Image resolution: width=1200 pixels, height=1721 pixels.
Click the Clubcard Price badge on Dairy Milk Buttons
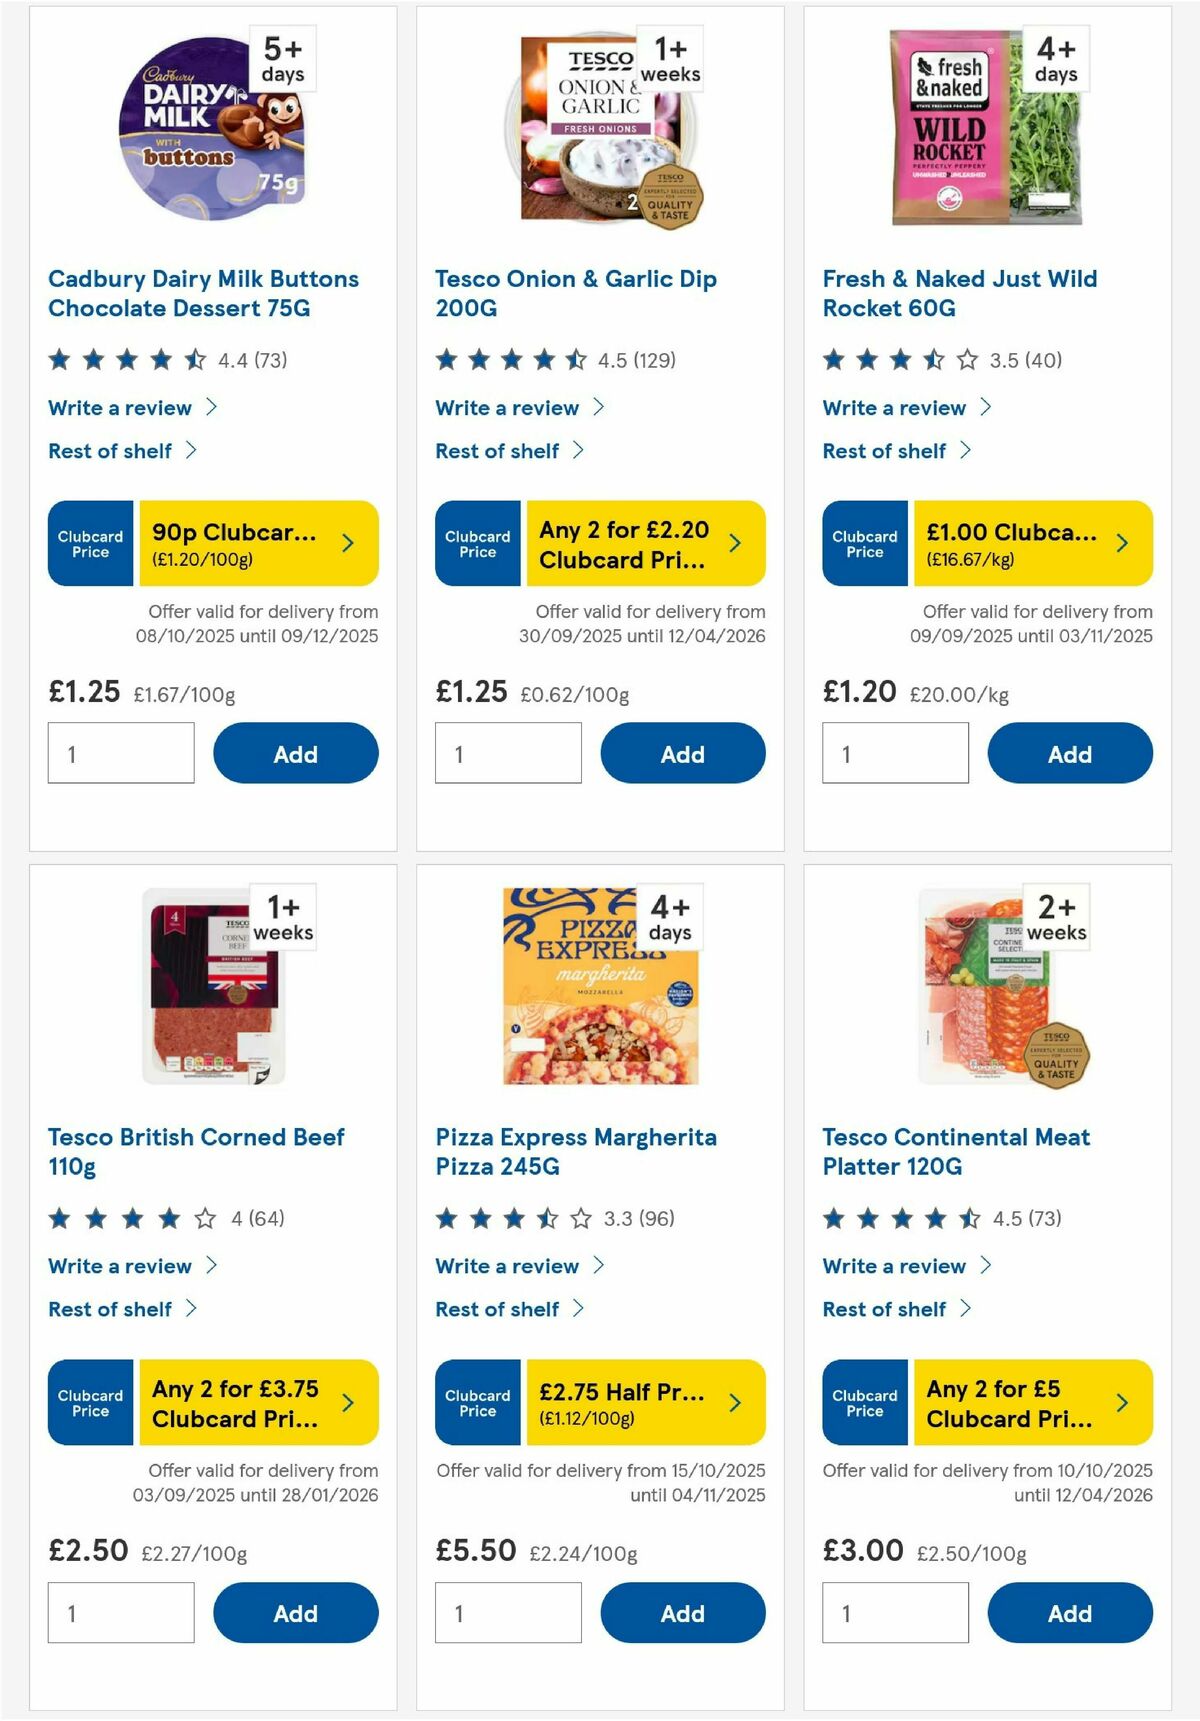click(90, 543)
